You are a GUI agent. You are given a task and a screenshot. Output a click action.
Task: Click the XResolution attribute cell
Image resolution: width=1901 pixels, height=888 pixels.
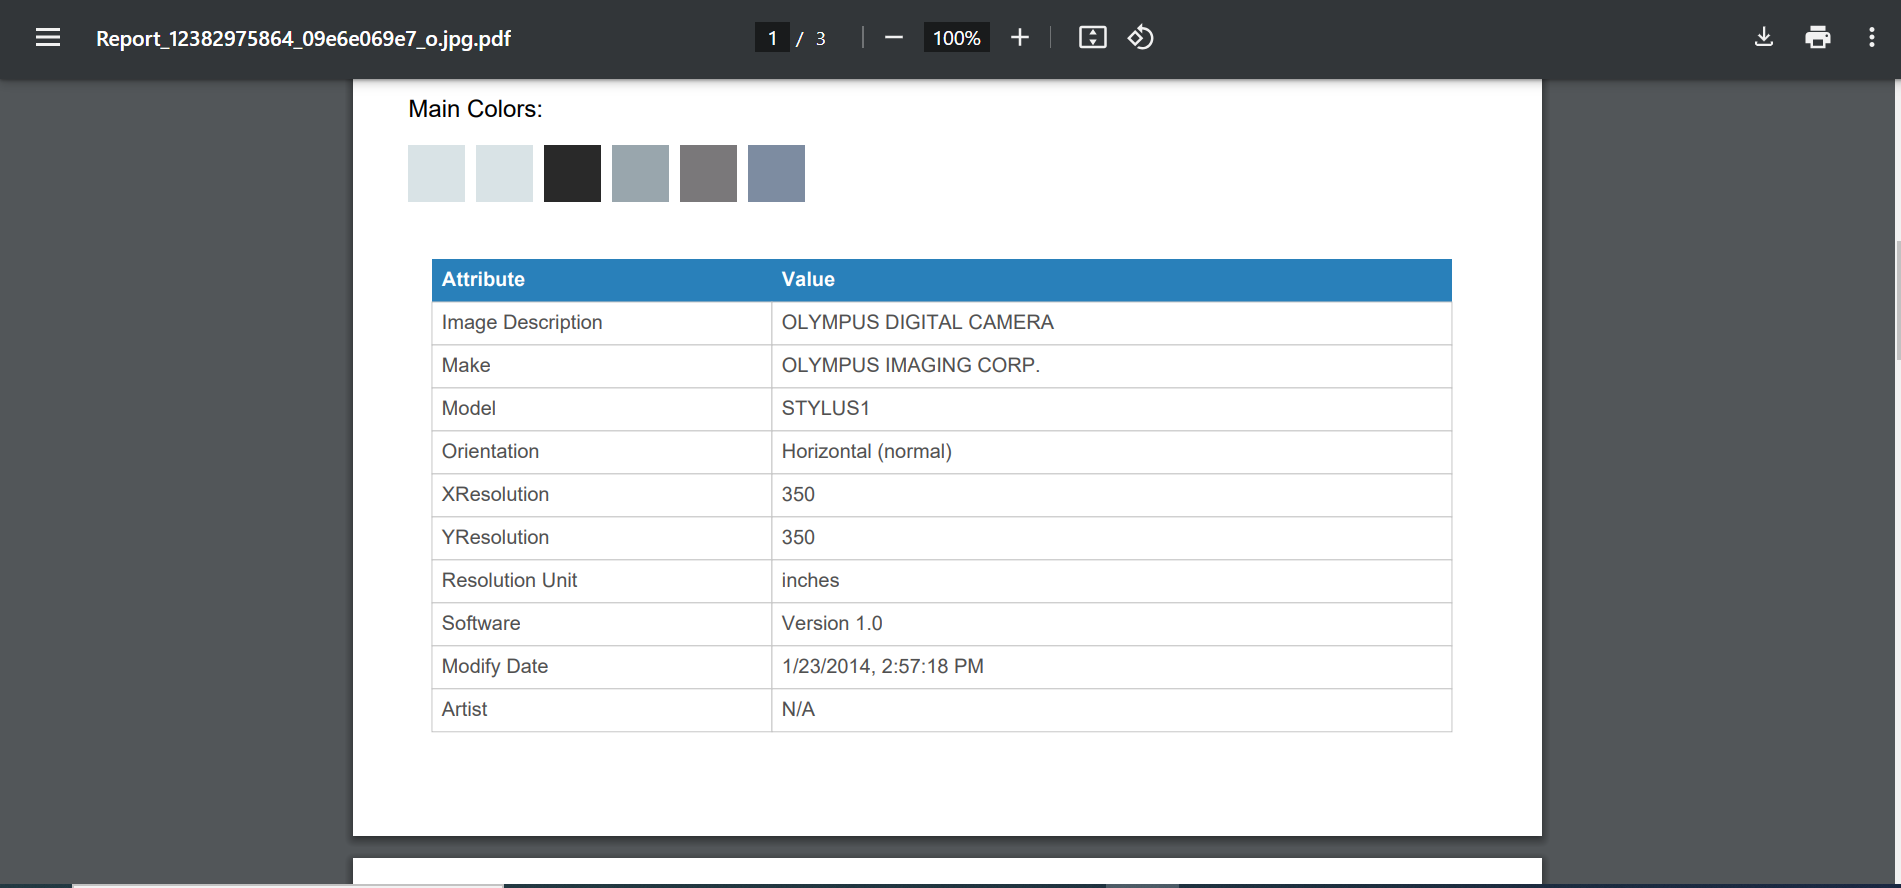tap(602, 495)
